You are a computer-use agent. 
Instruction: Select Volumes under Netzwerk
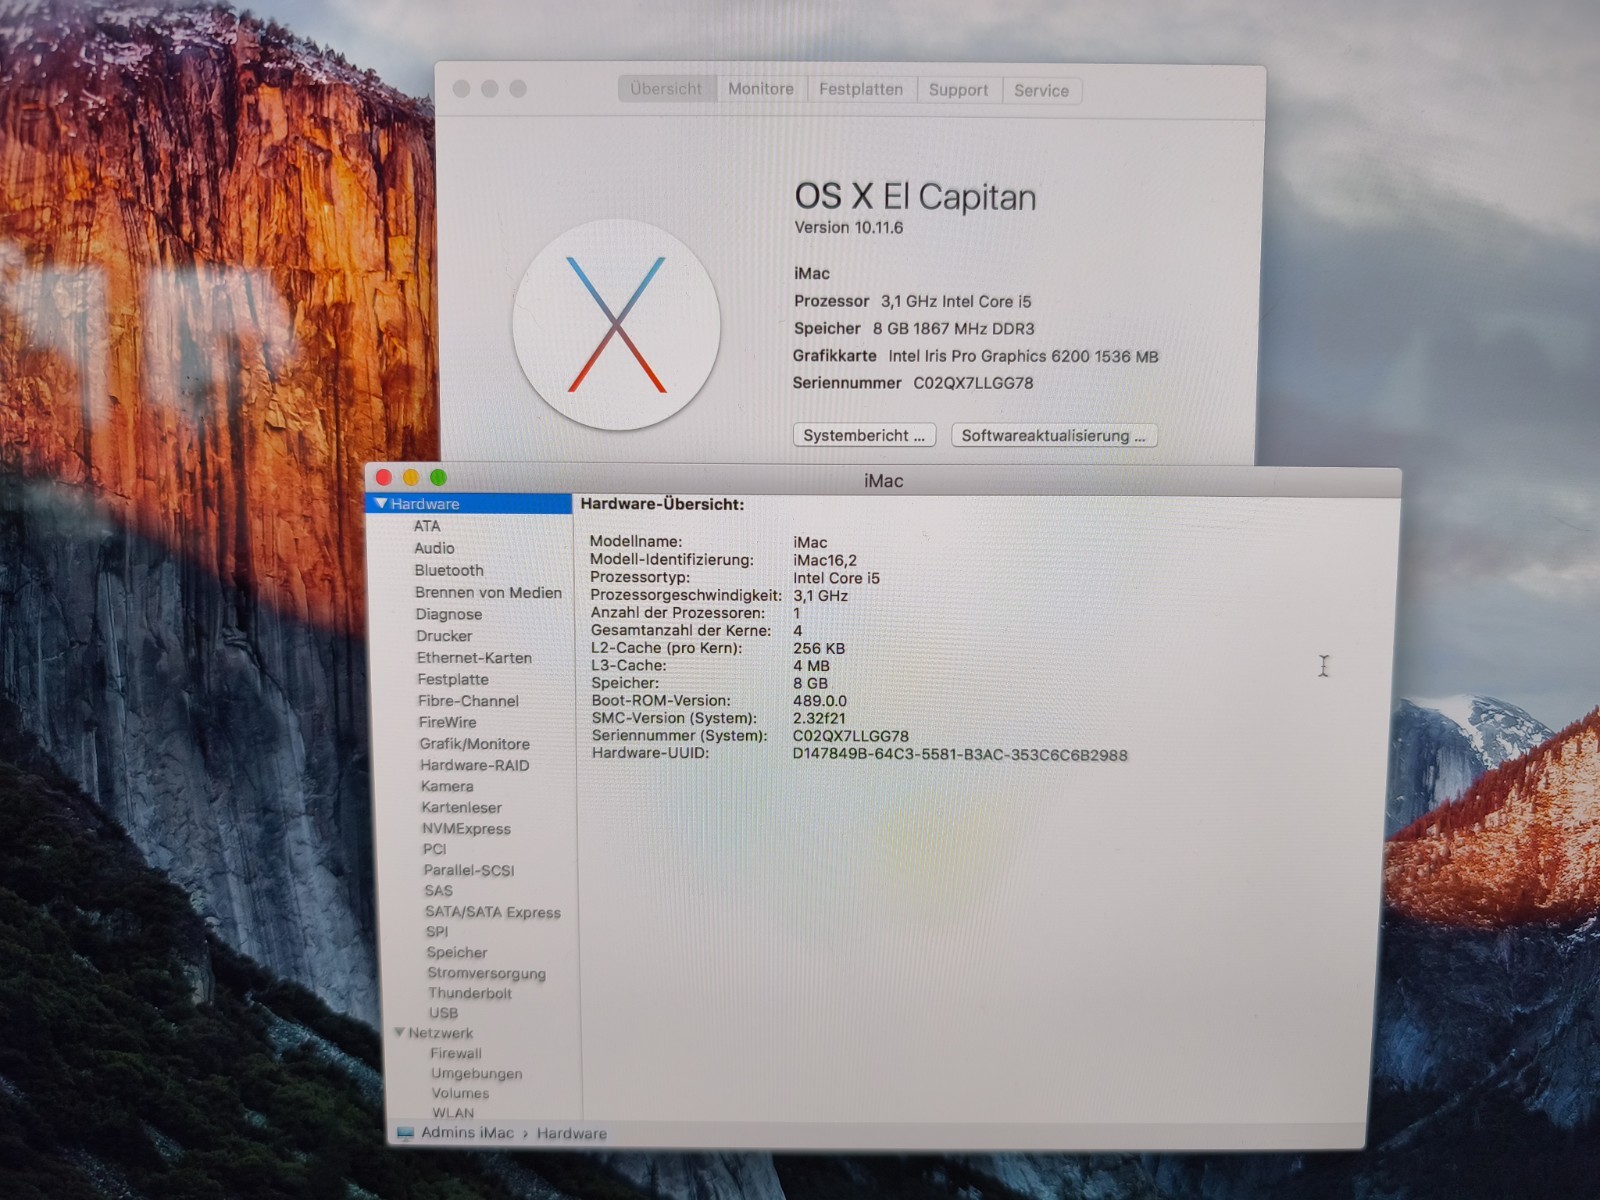[x=461, y=1093]
